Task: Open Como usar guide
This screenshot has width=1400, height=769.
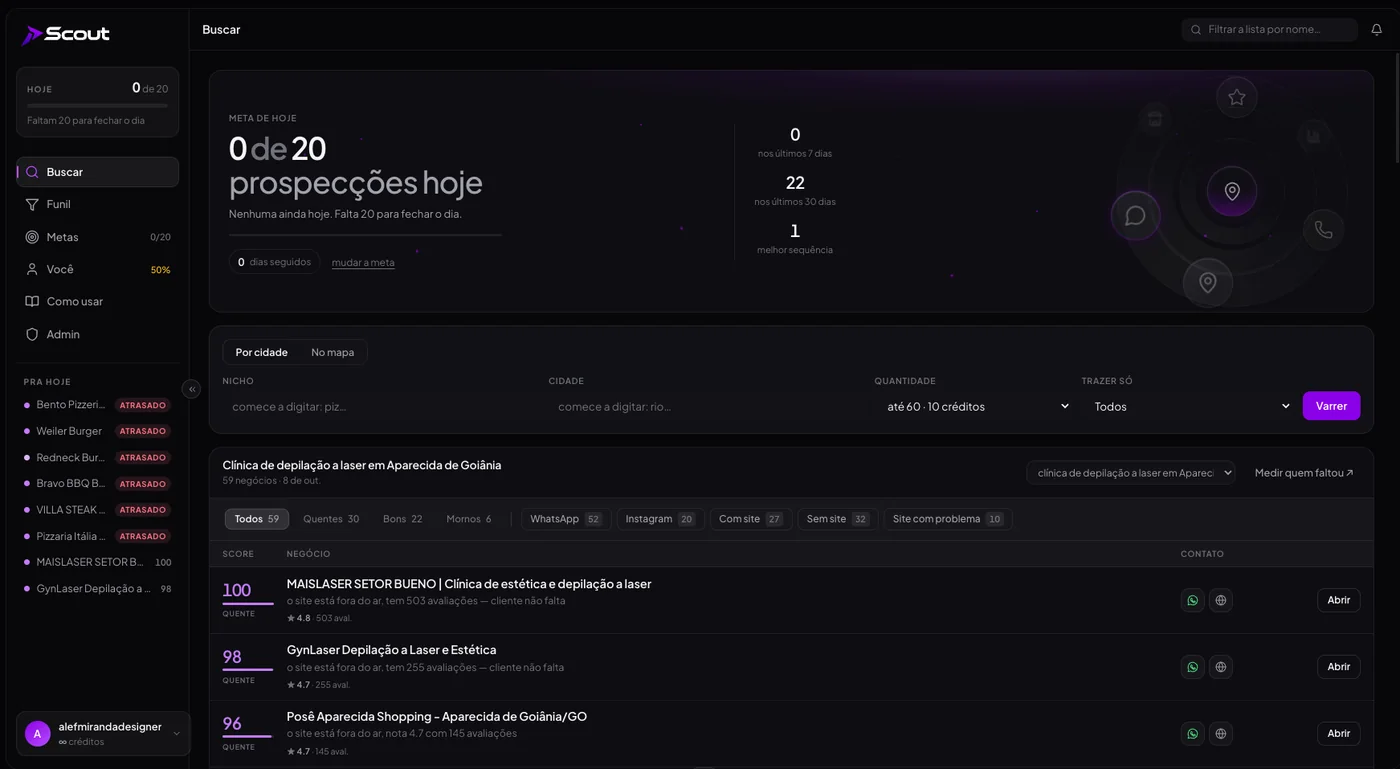Action: 98,301
